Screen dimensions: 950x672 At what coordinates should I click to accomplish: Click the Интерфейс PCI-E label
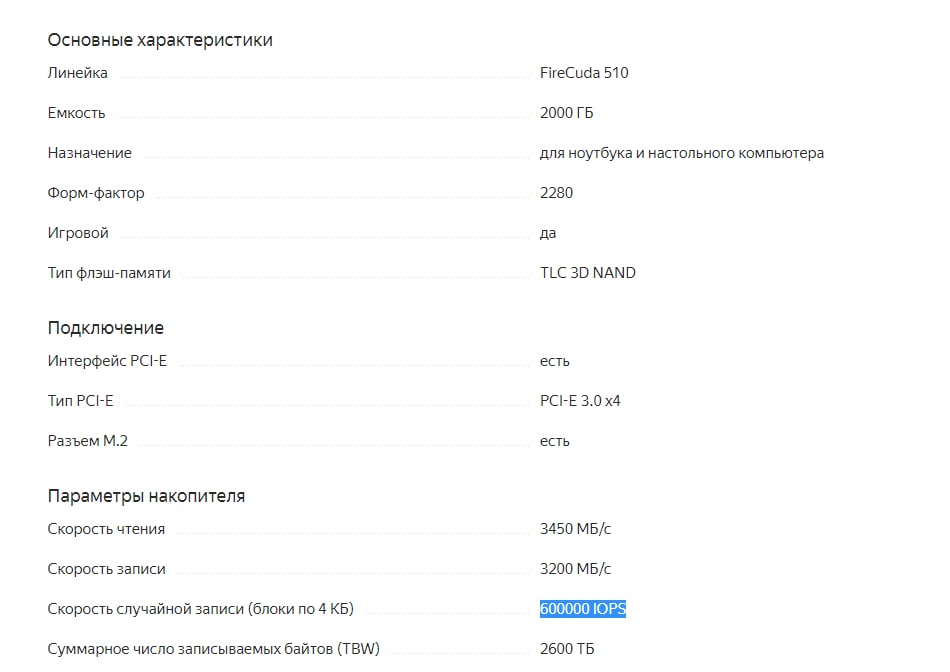click(107, 361)
